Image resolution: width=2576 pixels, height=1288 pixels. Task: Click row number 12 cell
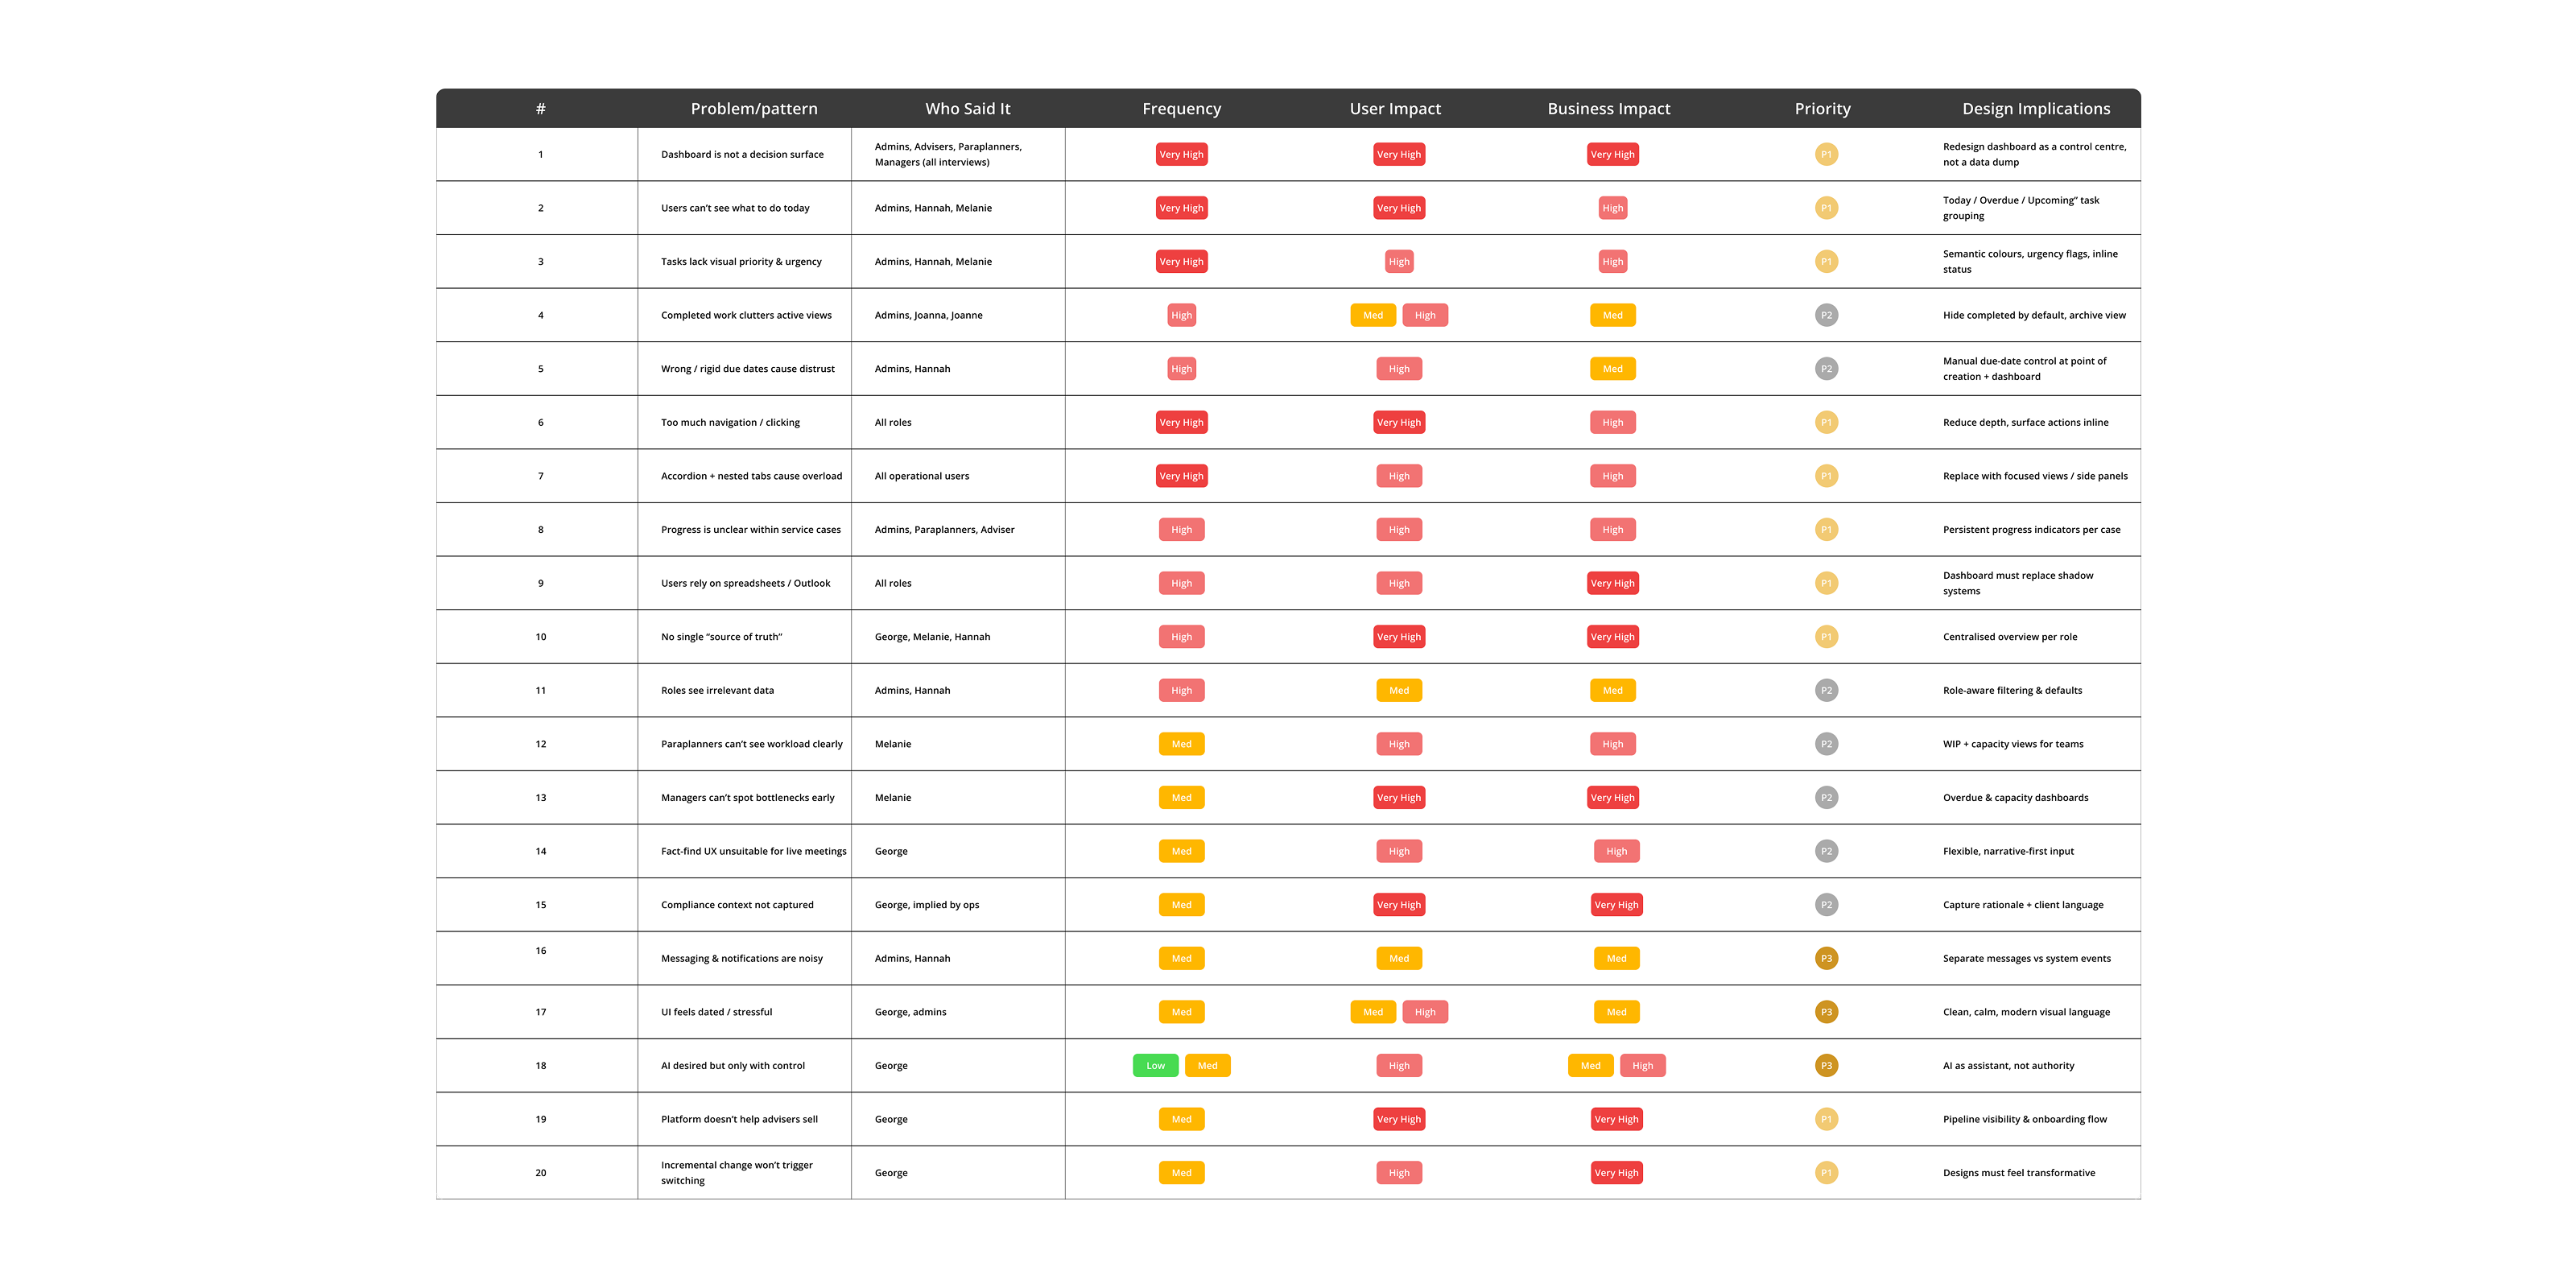pyautogui.click(x=540, y=744)
